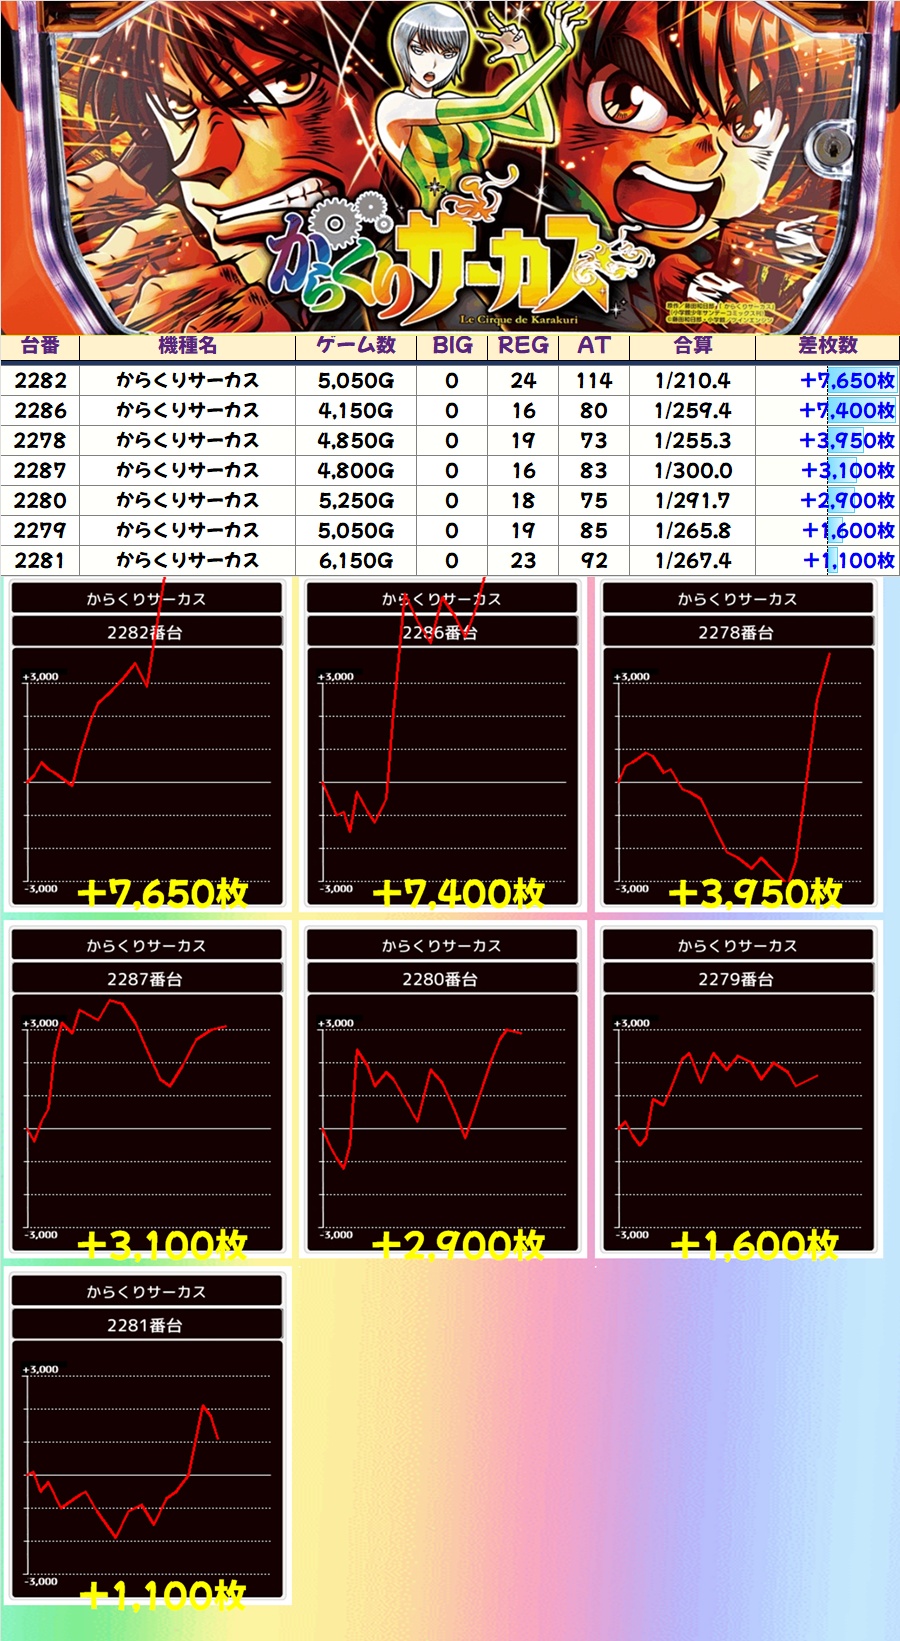Click the ゲーム数 column header
Viewport: 900px width, 1641px height.
pyautogui.click(x=356, y=346)
